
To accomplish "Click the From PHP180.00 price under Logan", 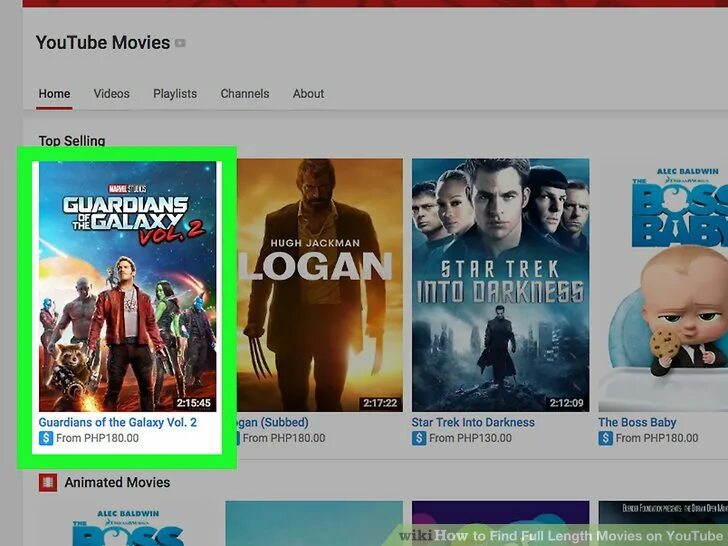I will [284, 438].
